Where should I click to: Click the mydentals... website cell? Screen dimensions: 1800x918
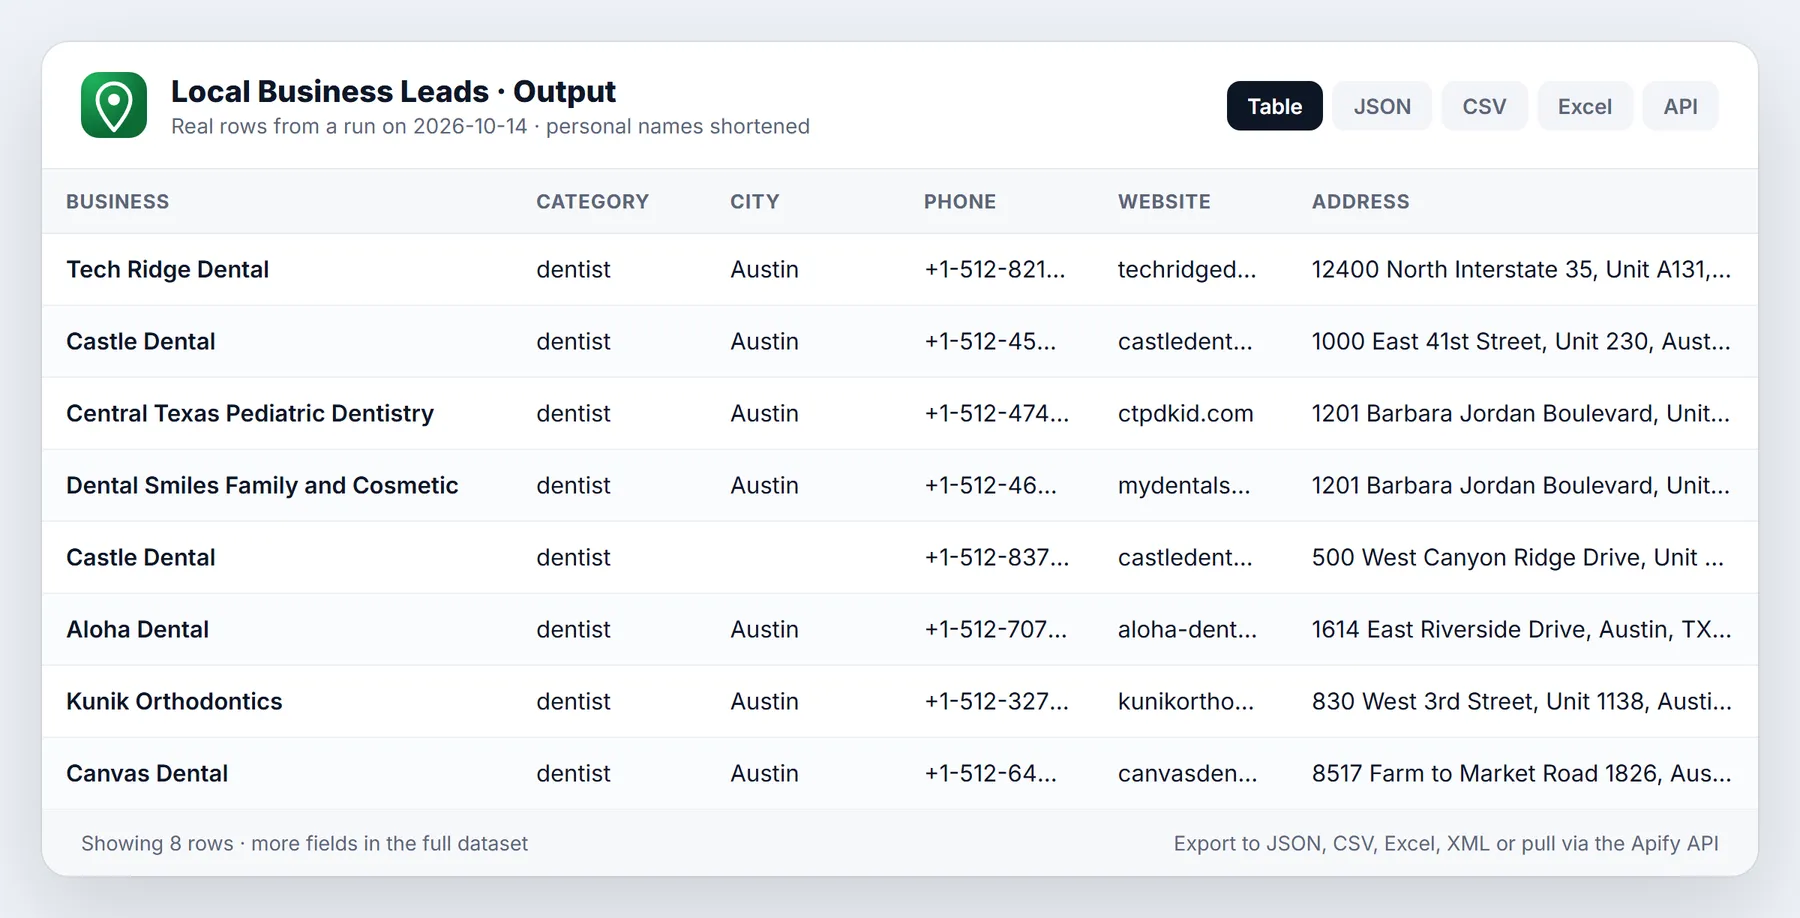click(x=1184, y=486)
